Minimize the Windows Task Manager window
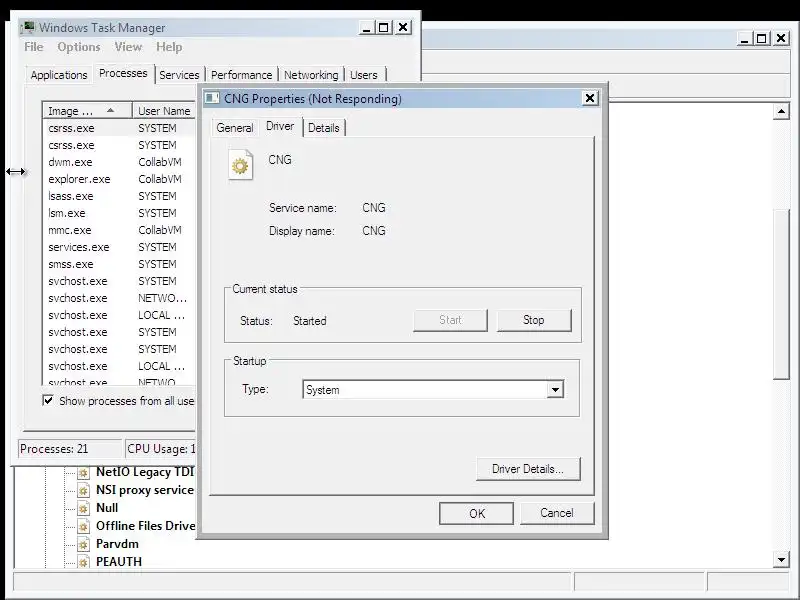The width and height of the screenshot is (800, 600). 366,28
